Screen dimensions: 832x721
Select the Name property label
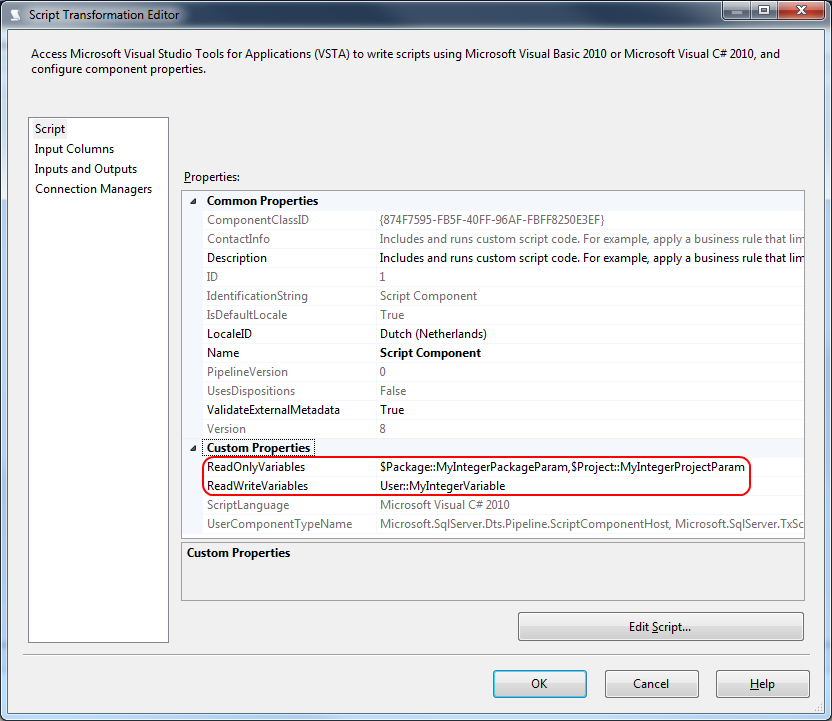pyautogui.click(x=223, y=353)
